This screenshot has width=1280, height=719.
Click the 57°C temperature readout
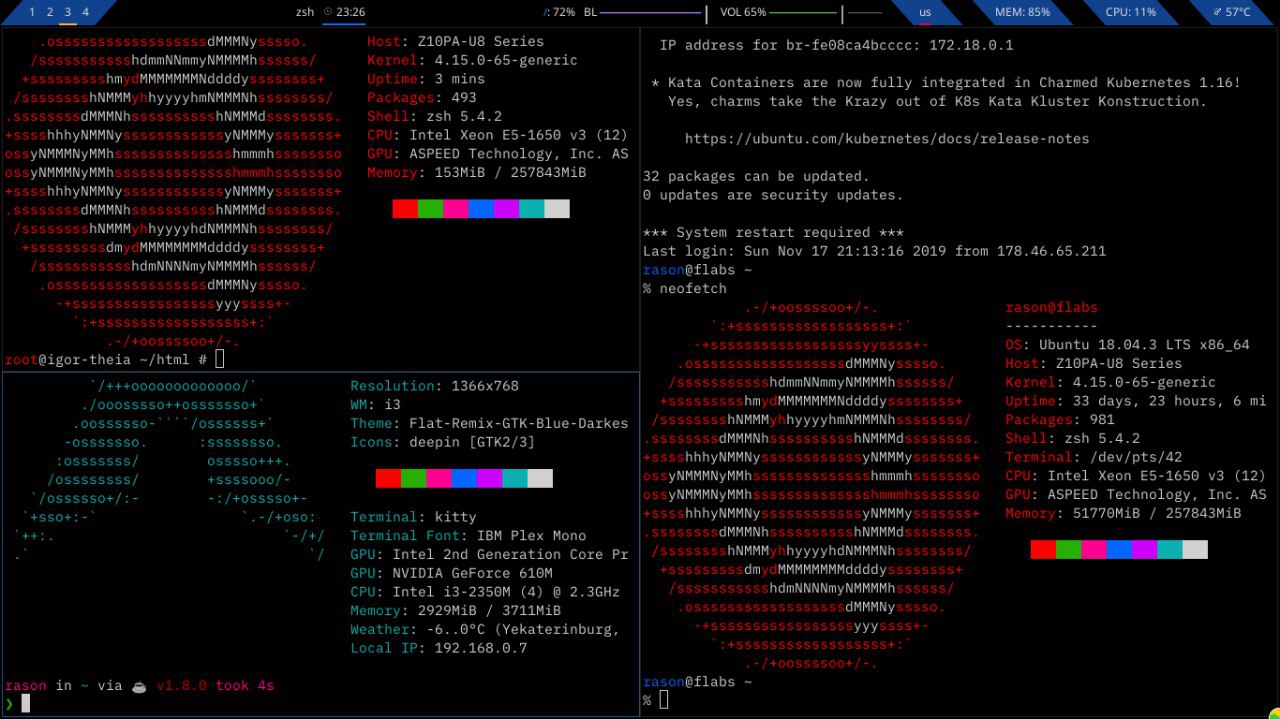[1238, 12]
